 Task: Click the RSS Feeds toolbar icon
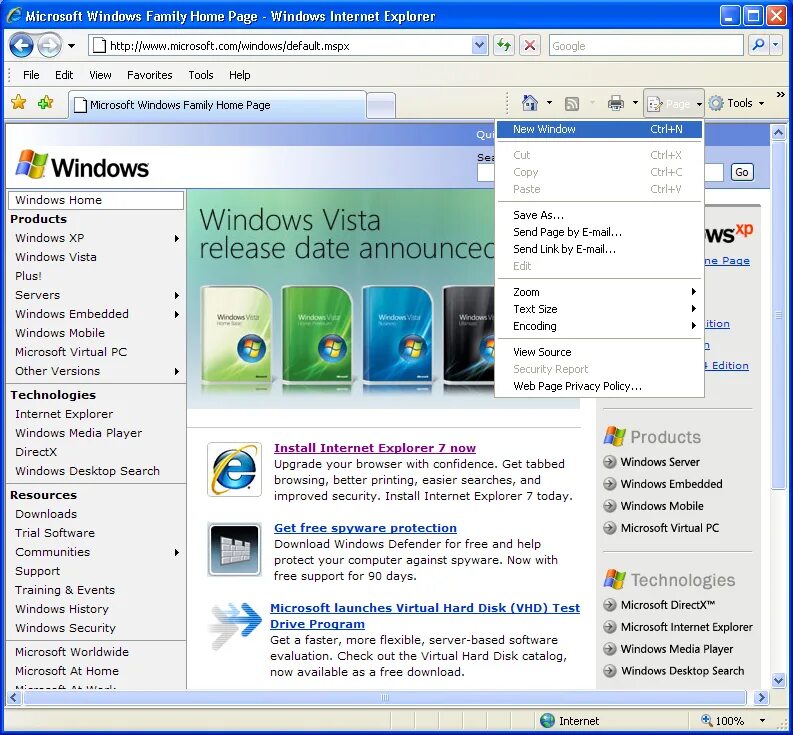(571, 104)
